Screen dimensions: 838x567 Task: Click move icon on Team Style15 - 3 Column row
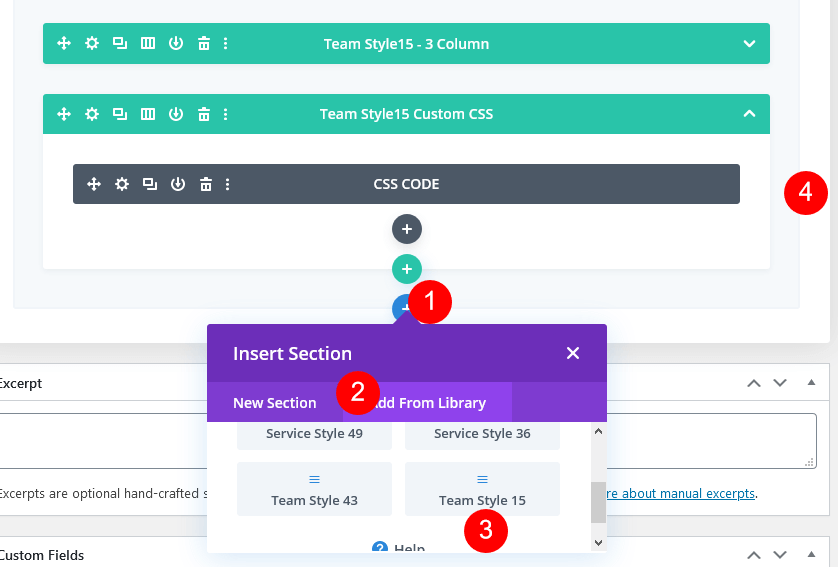click(64, 43)
